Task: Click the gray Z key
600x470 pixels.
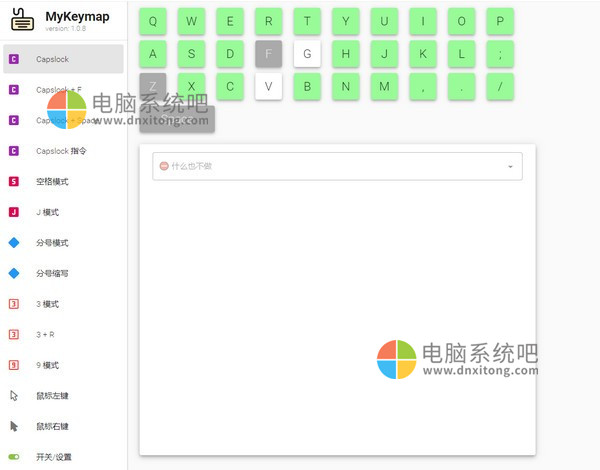Action: click(153, 86)
